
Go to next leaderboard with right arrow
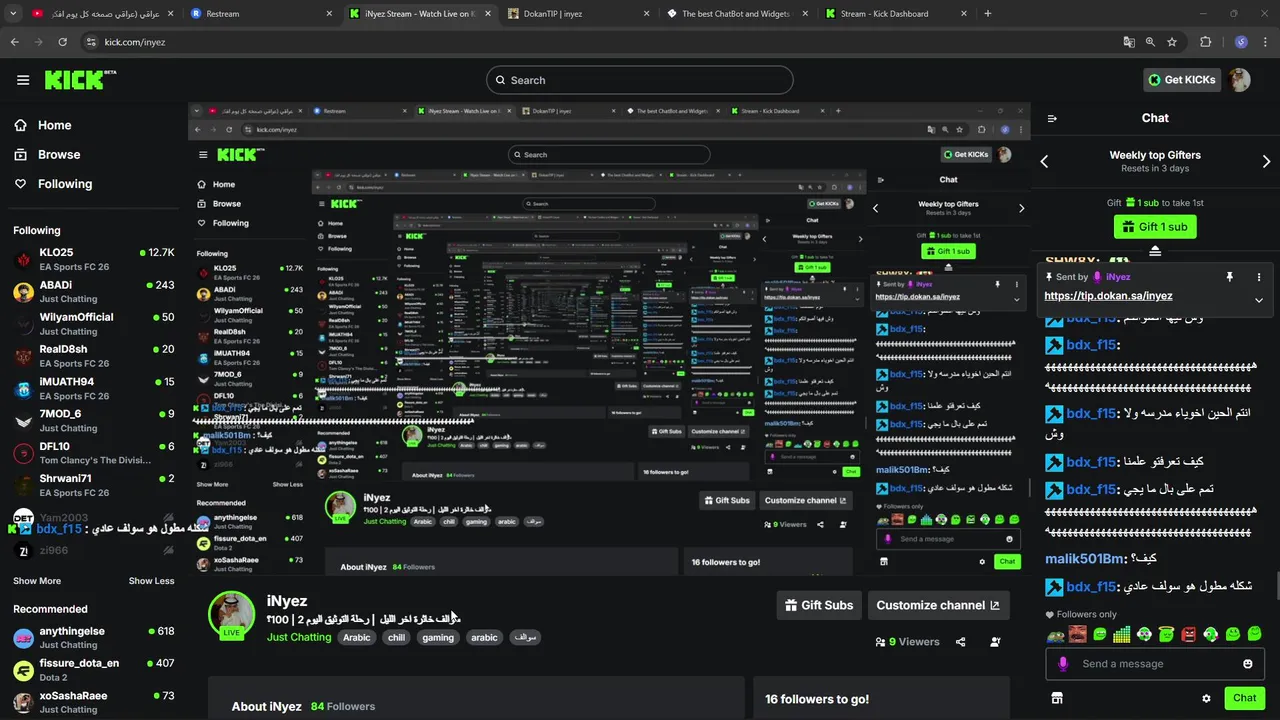[x=1266, y=161]
